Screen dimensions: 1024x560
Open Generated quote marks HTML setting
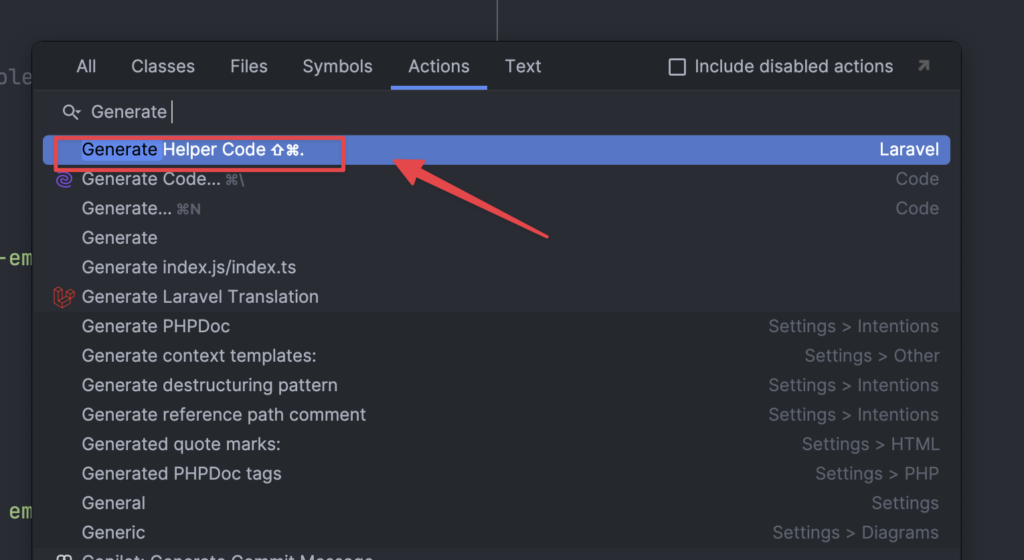pyautogui.click(x=181, y=444)
